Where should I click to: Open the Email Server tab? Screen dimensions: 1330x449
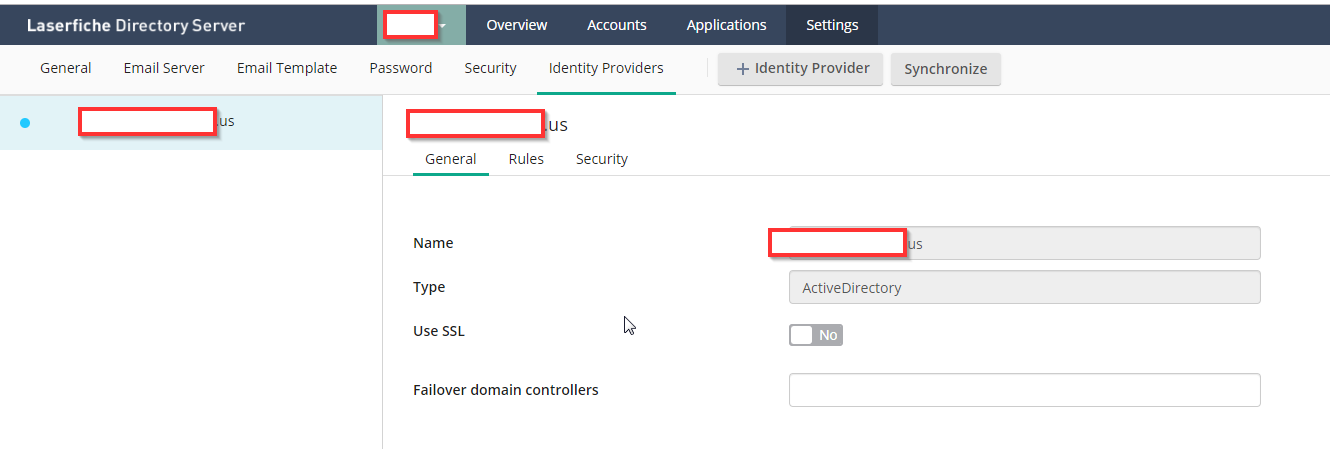164,68
